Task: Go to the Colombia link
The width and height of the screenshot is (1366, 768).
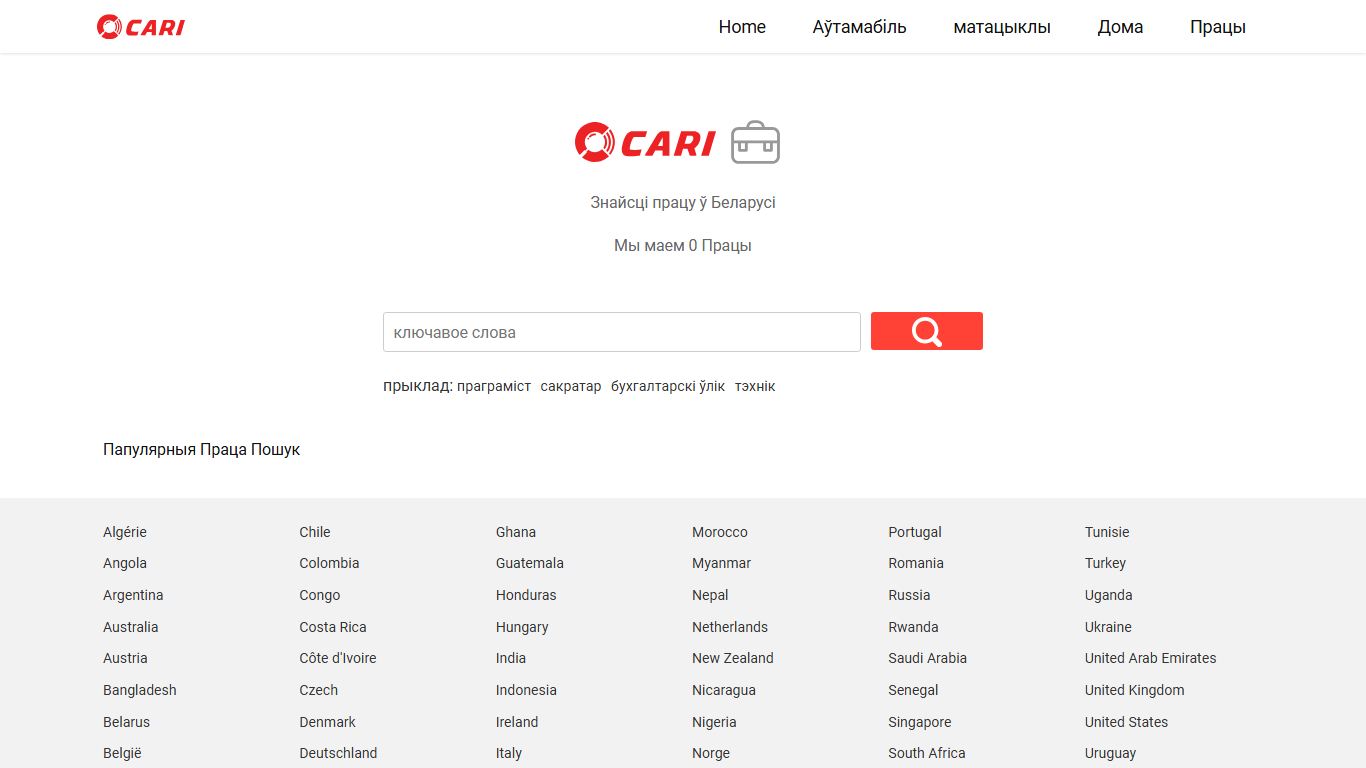Action: (x=329, y=563)
